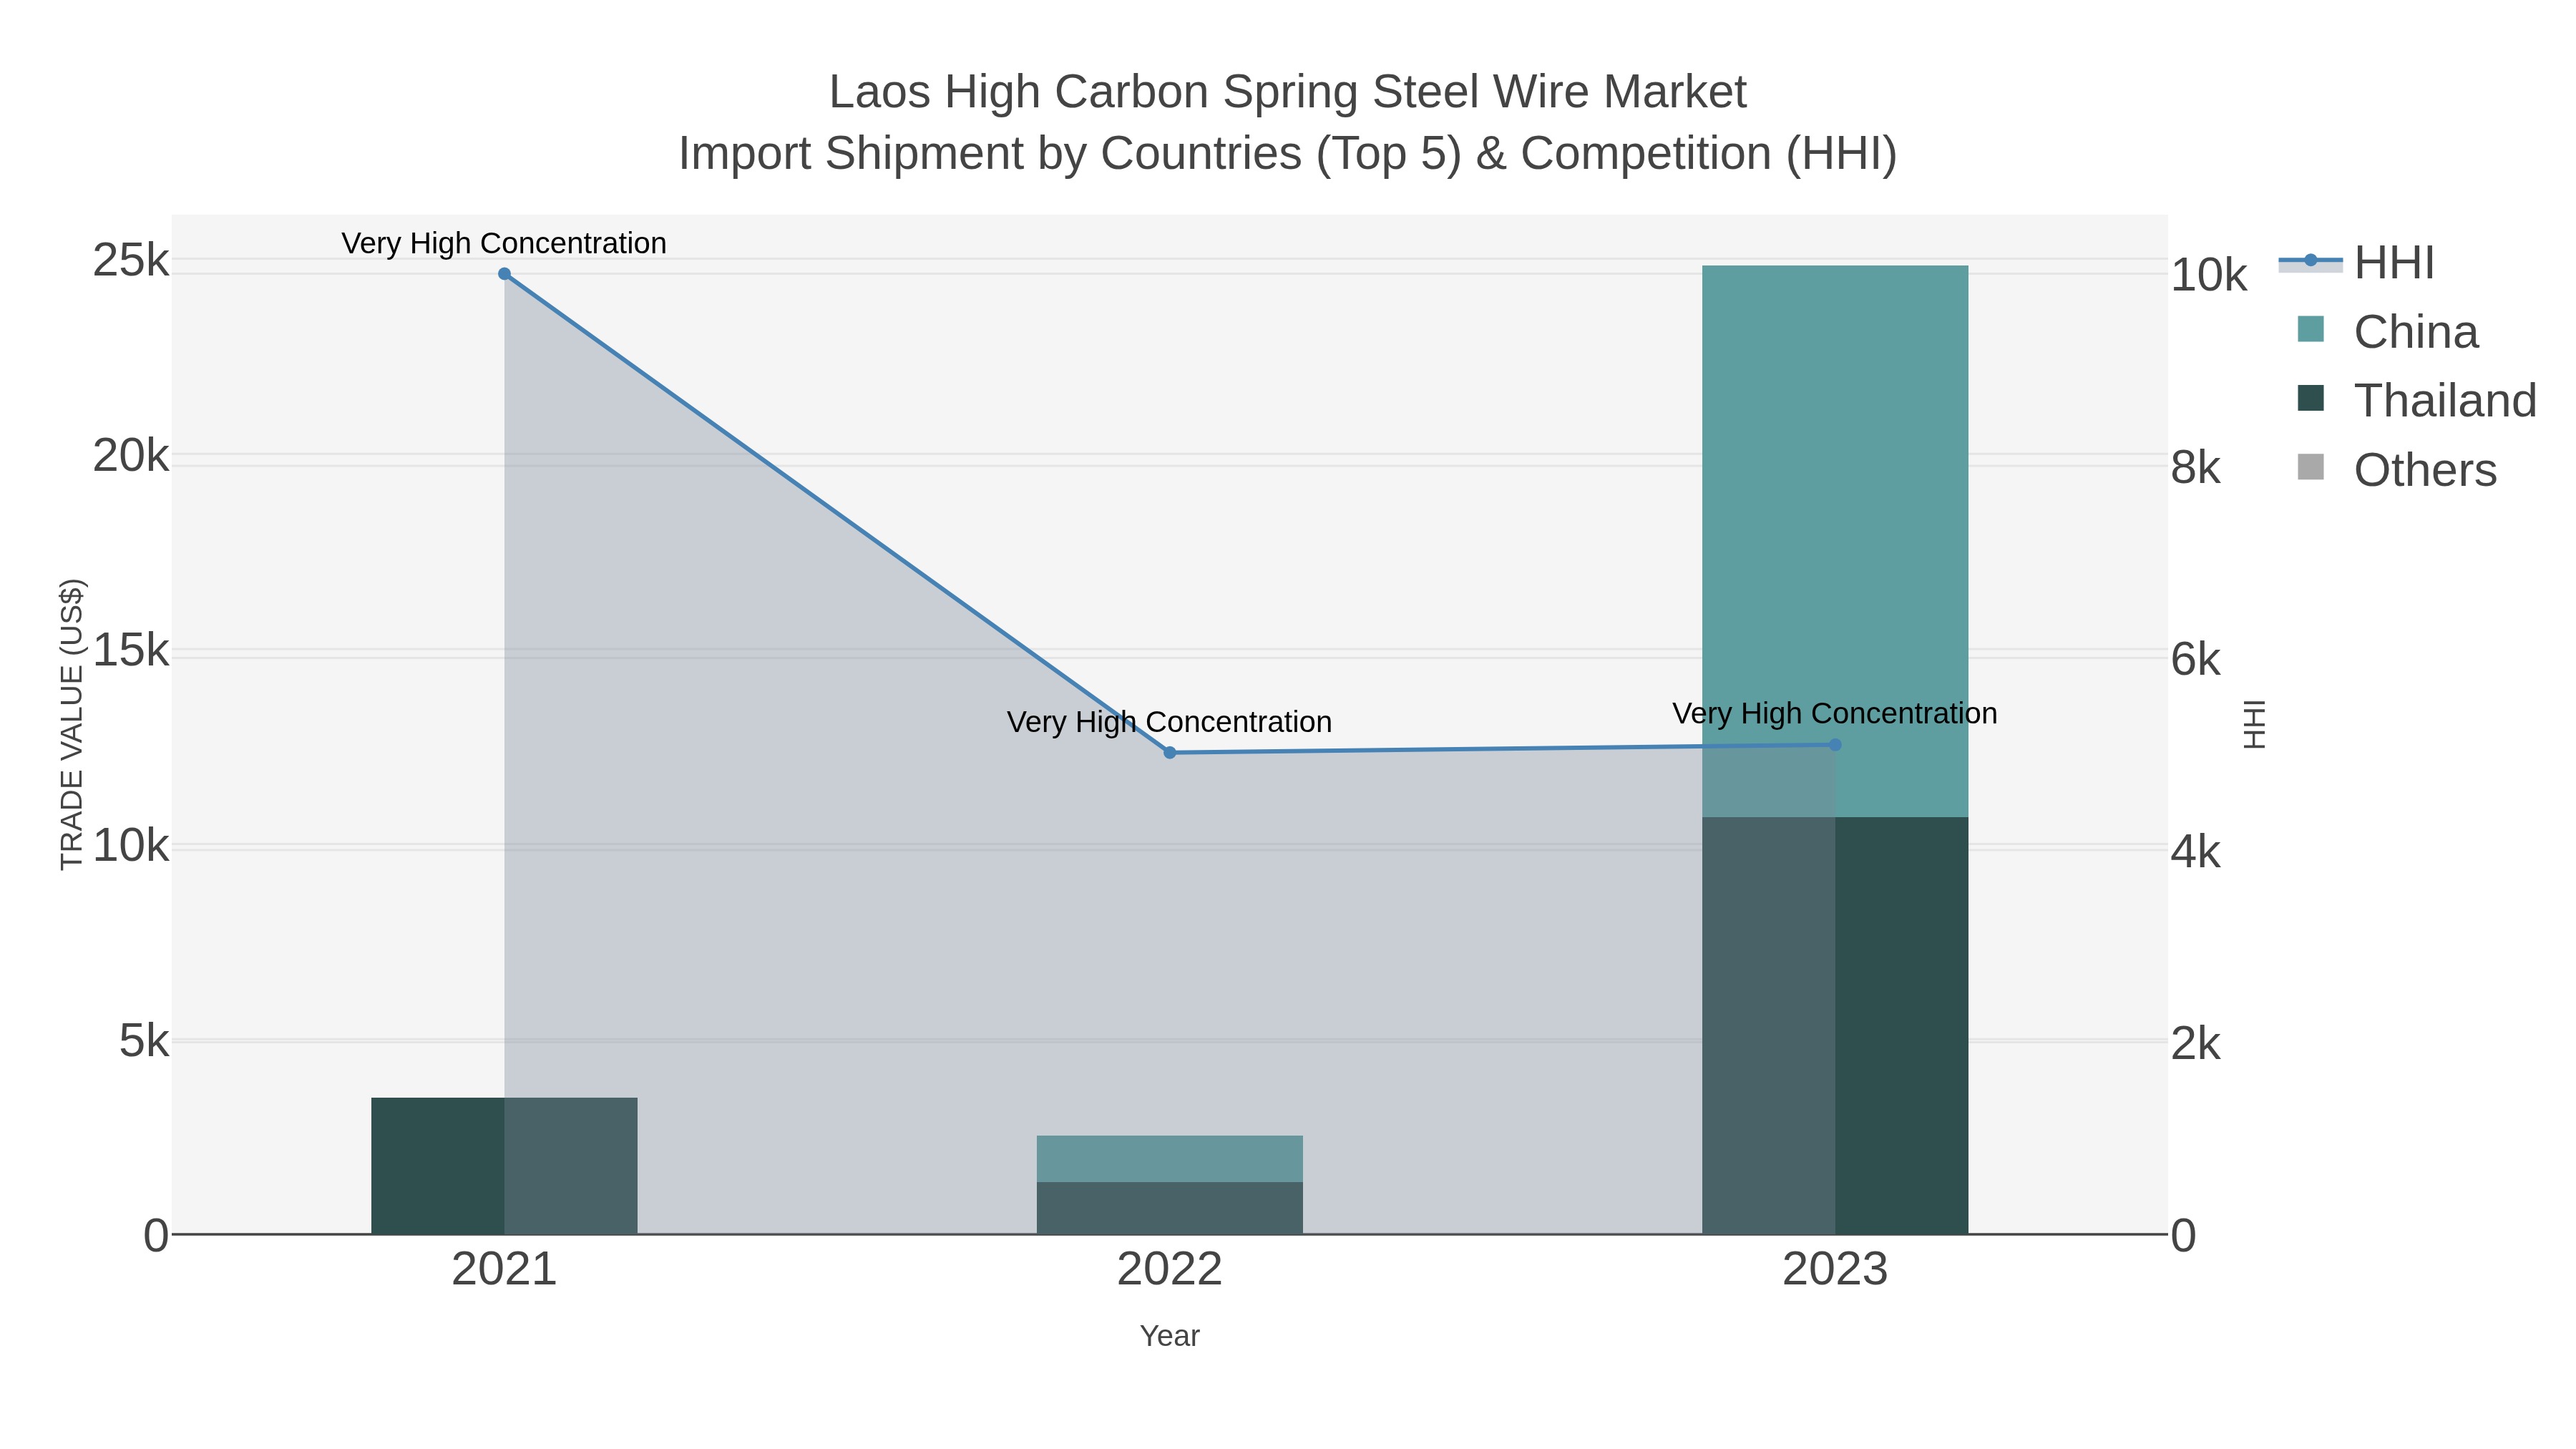Click the 10k left axis tick label

(131, 846)
